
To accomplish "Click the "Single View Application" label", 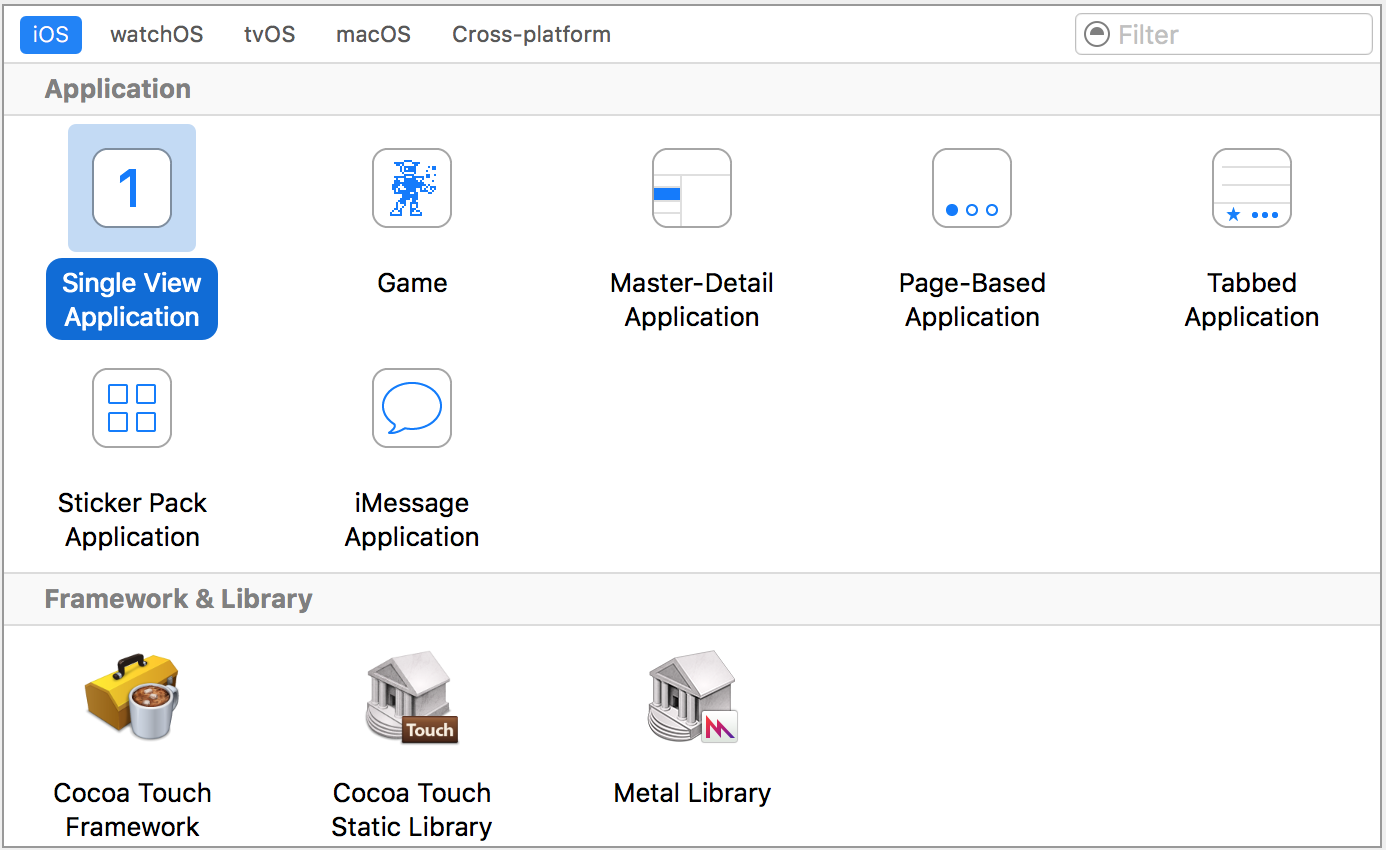I will click(132, 300).
